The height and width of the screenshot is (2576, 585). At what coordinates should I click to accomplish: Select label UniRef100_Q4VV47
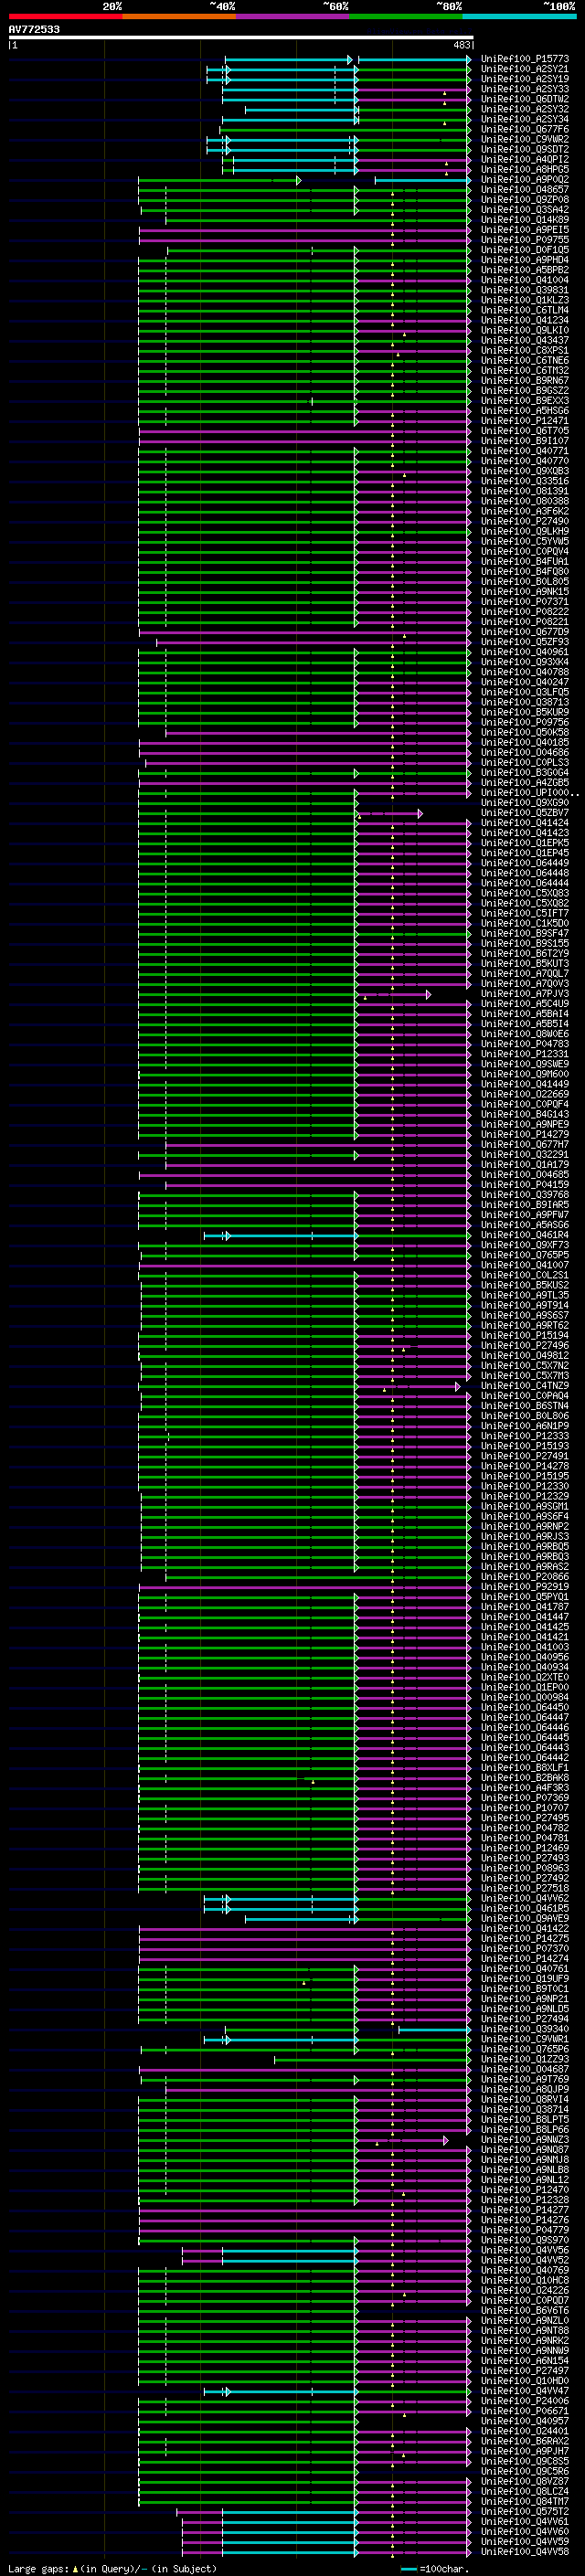pyautogui.click(x=524, y=2391)
